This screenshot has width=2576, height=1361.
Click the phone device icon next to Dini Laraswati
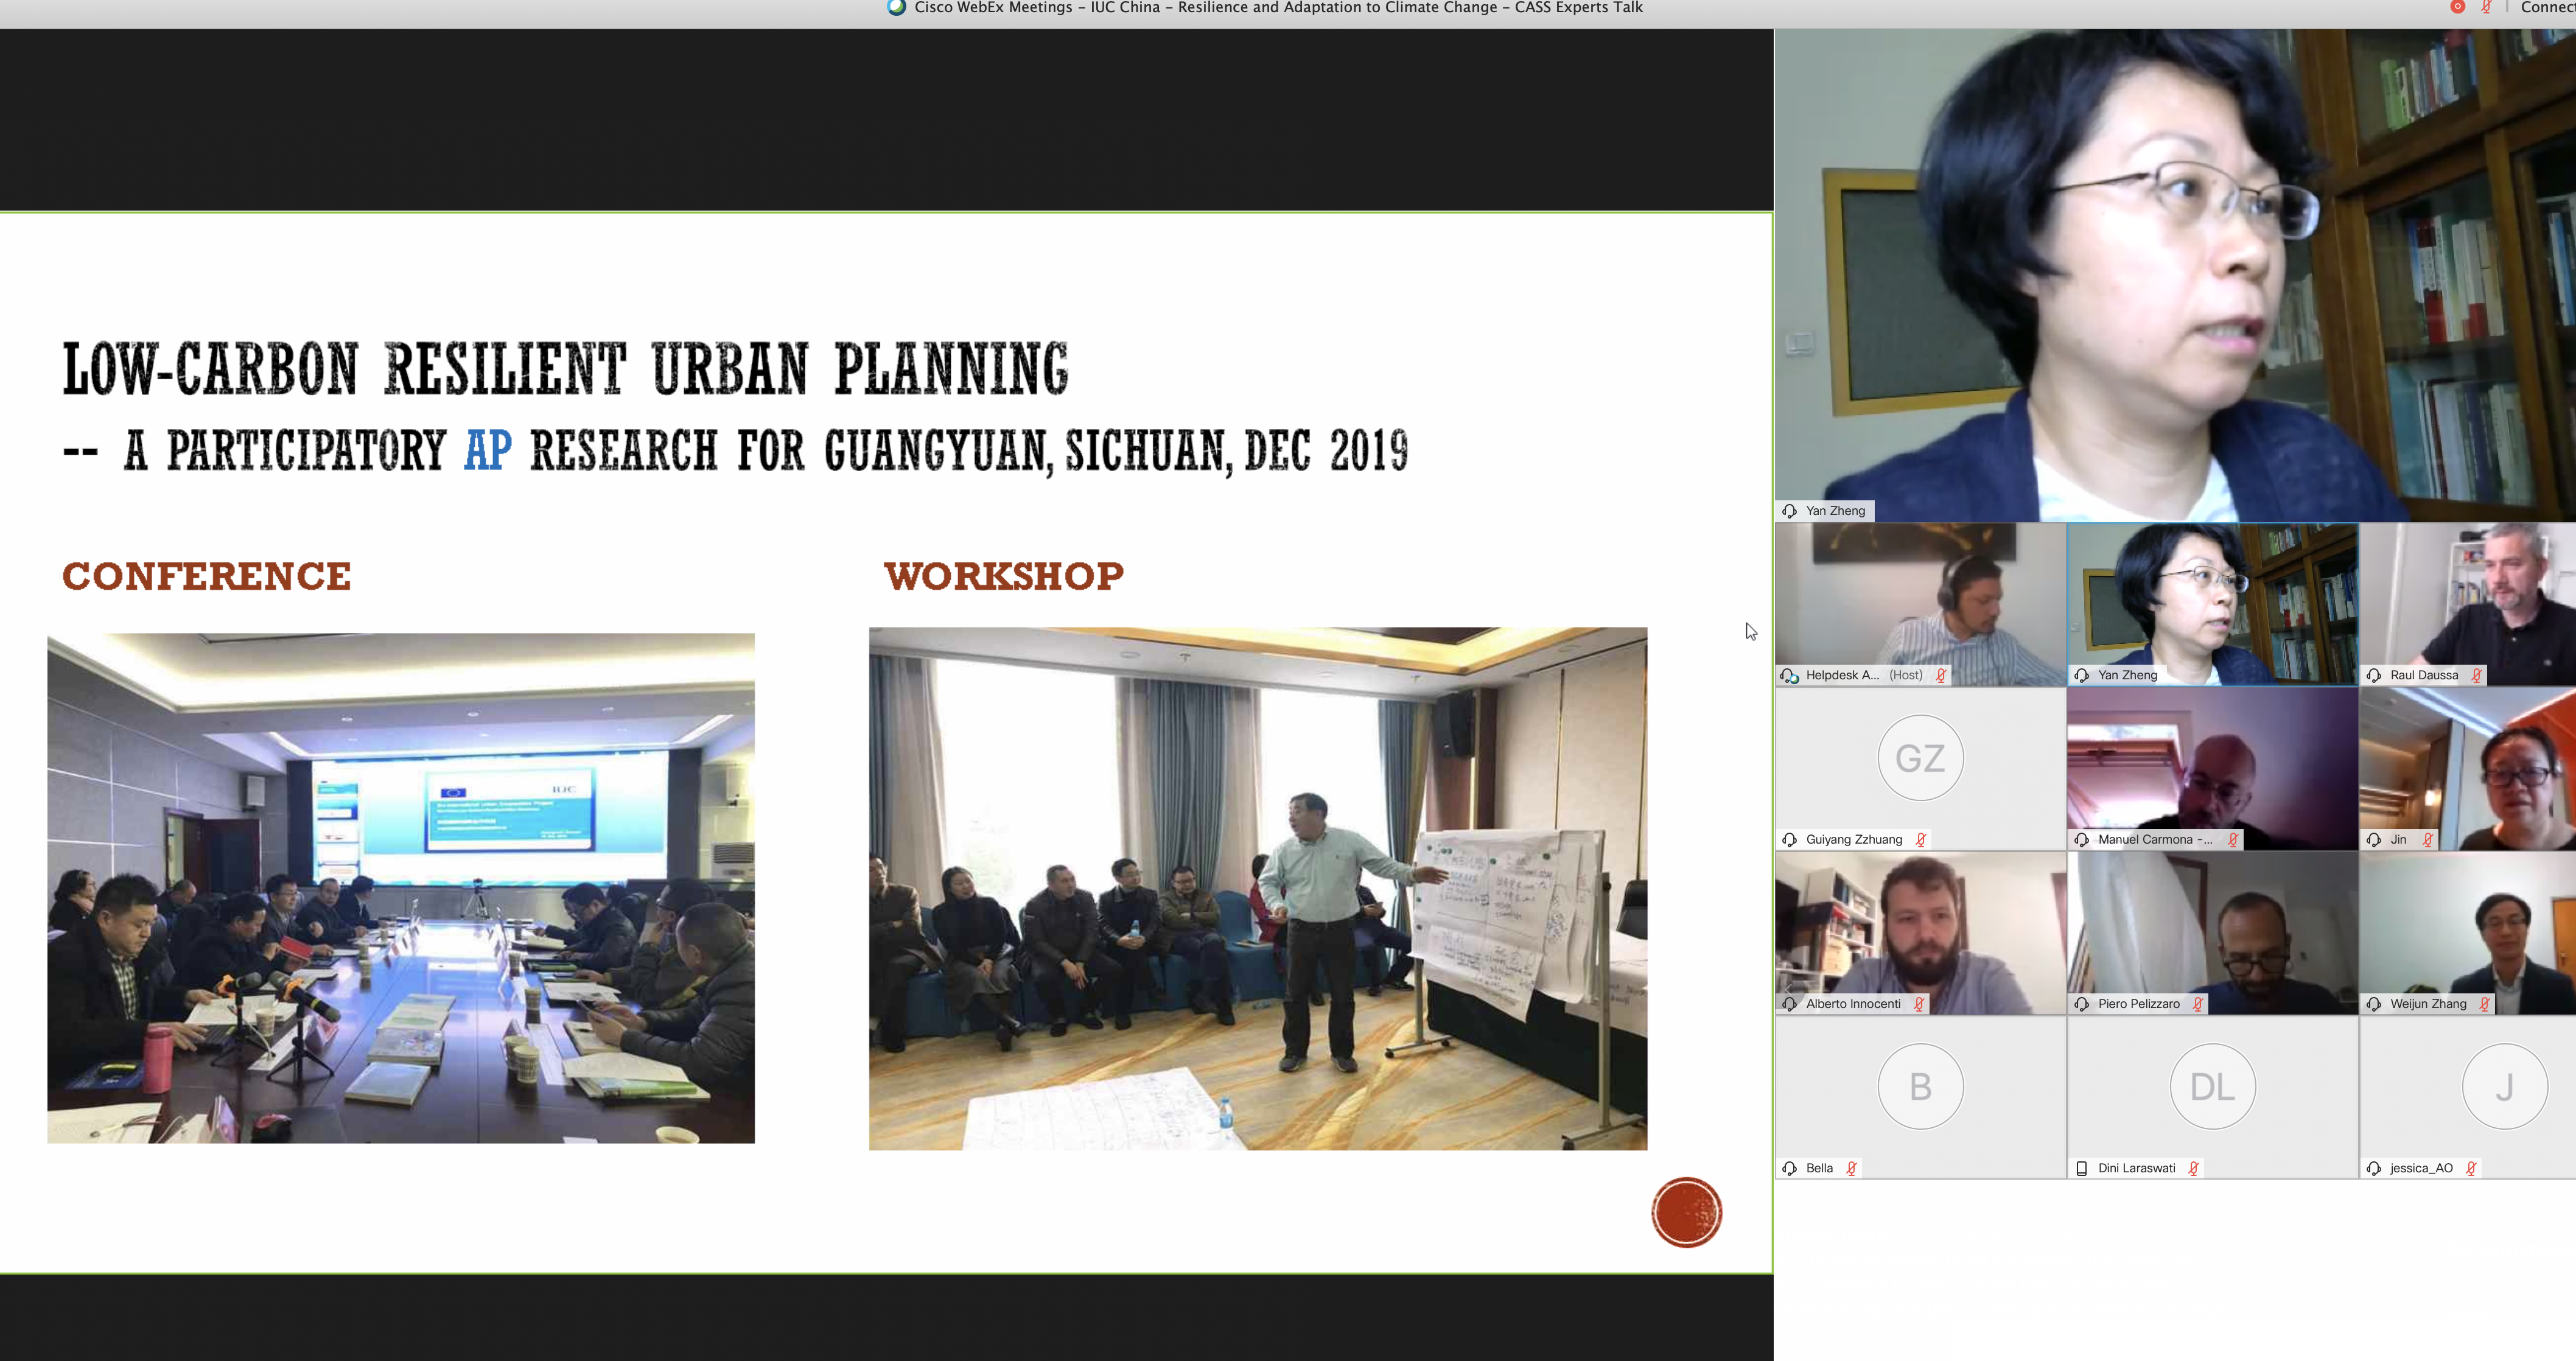[x=2081, y=1168]
